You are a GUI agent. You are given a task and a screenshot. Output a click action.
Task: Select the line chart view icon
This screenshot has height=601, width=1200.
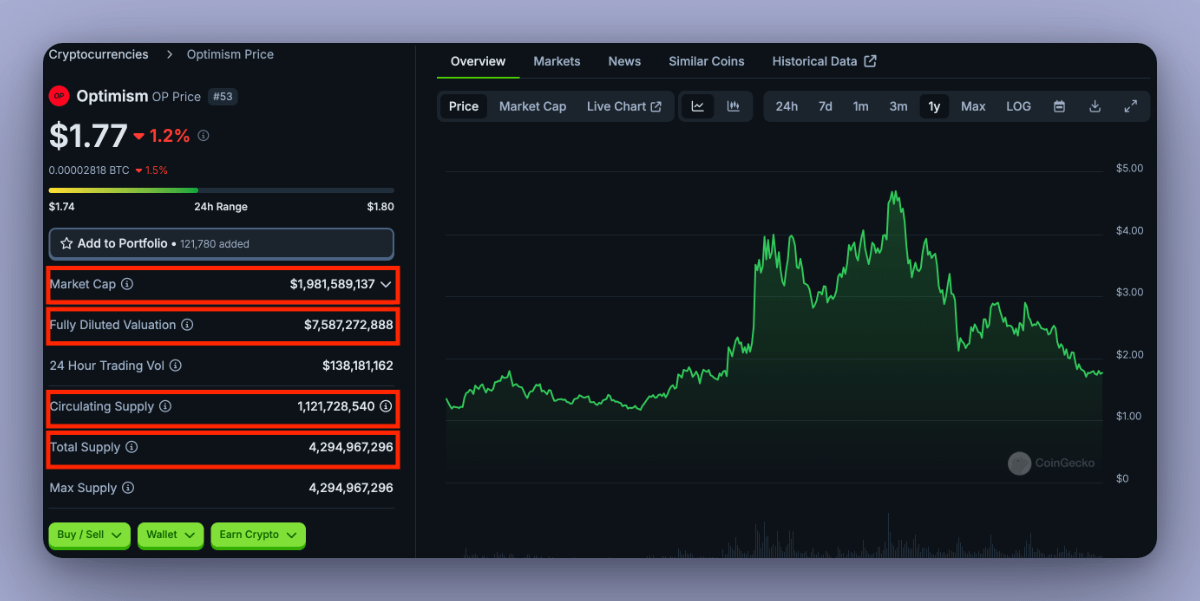click(698, 106)
